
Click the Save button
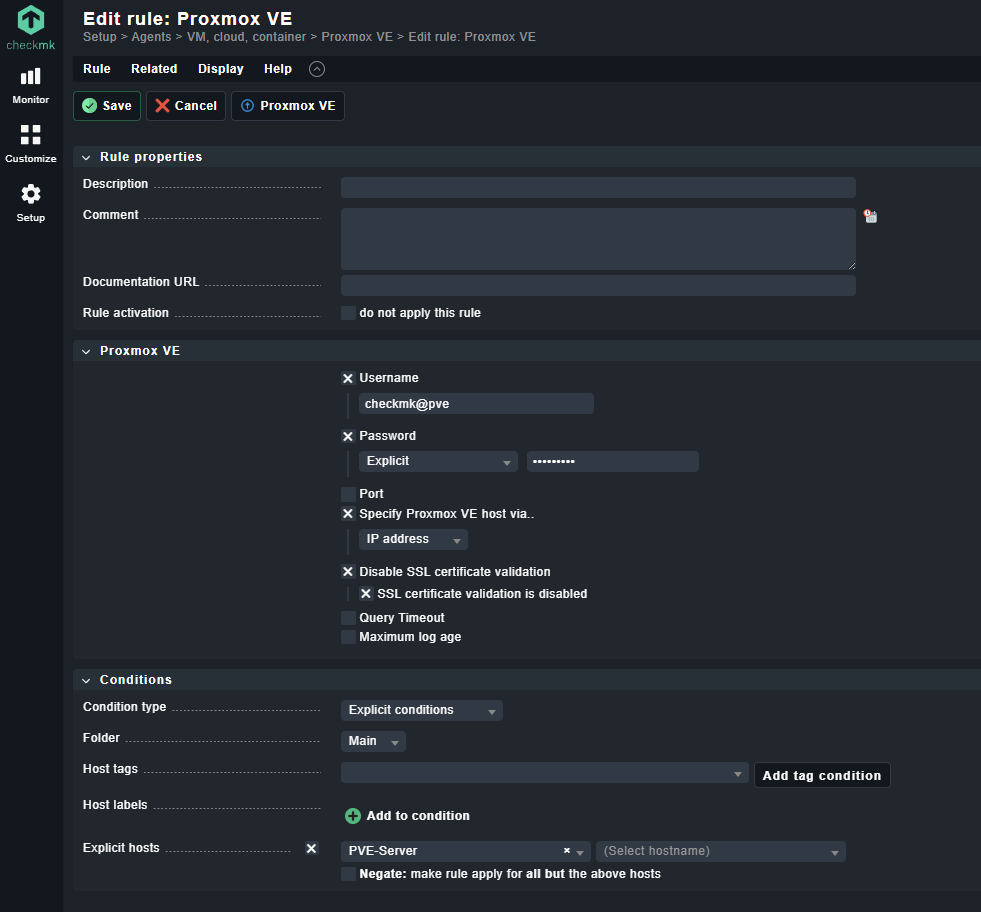107,106
